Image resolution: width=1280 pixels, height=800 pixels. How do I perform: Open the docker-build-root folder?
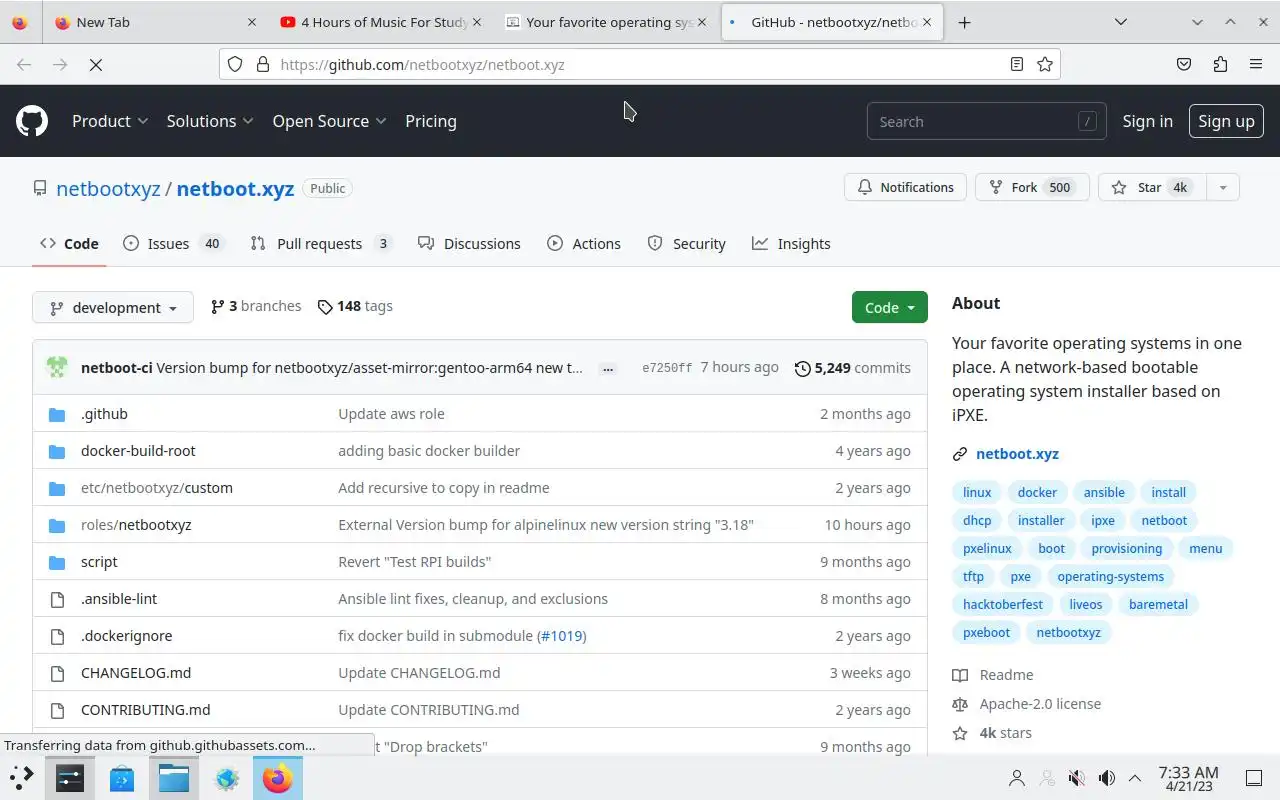click(138, 450)
